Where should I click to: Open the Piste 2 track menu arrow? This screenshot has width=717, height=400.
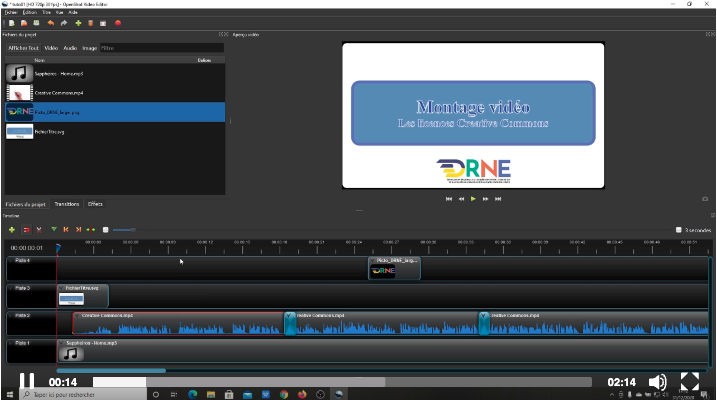tap(11, 315)
